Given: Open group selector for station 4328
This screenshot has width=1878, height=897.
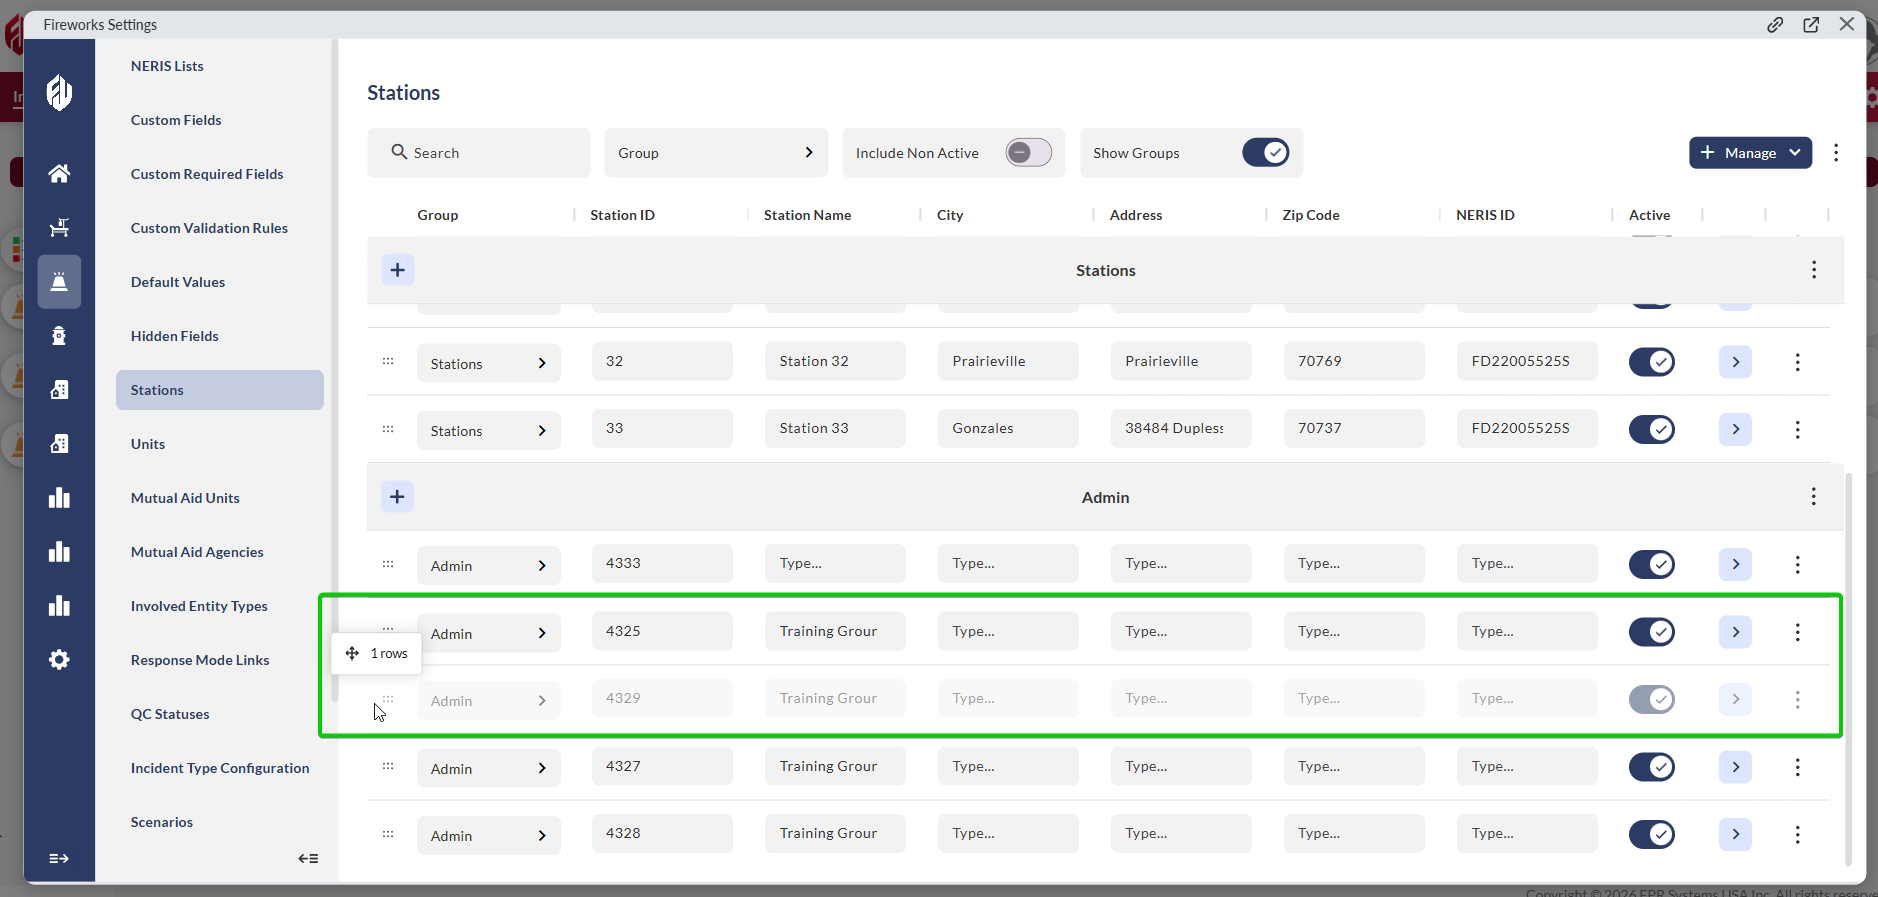Looking at the screenshot, I should pyautogui.click(x=488, y=836).
